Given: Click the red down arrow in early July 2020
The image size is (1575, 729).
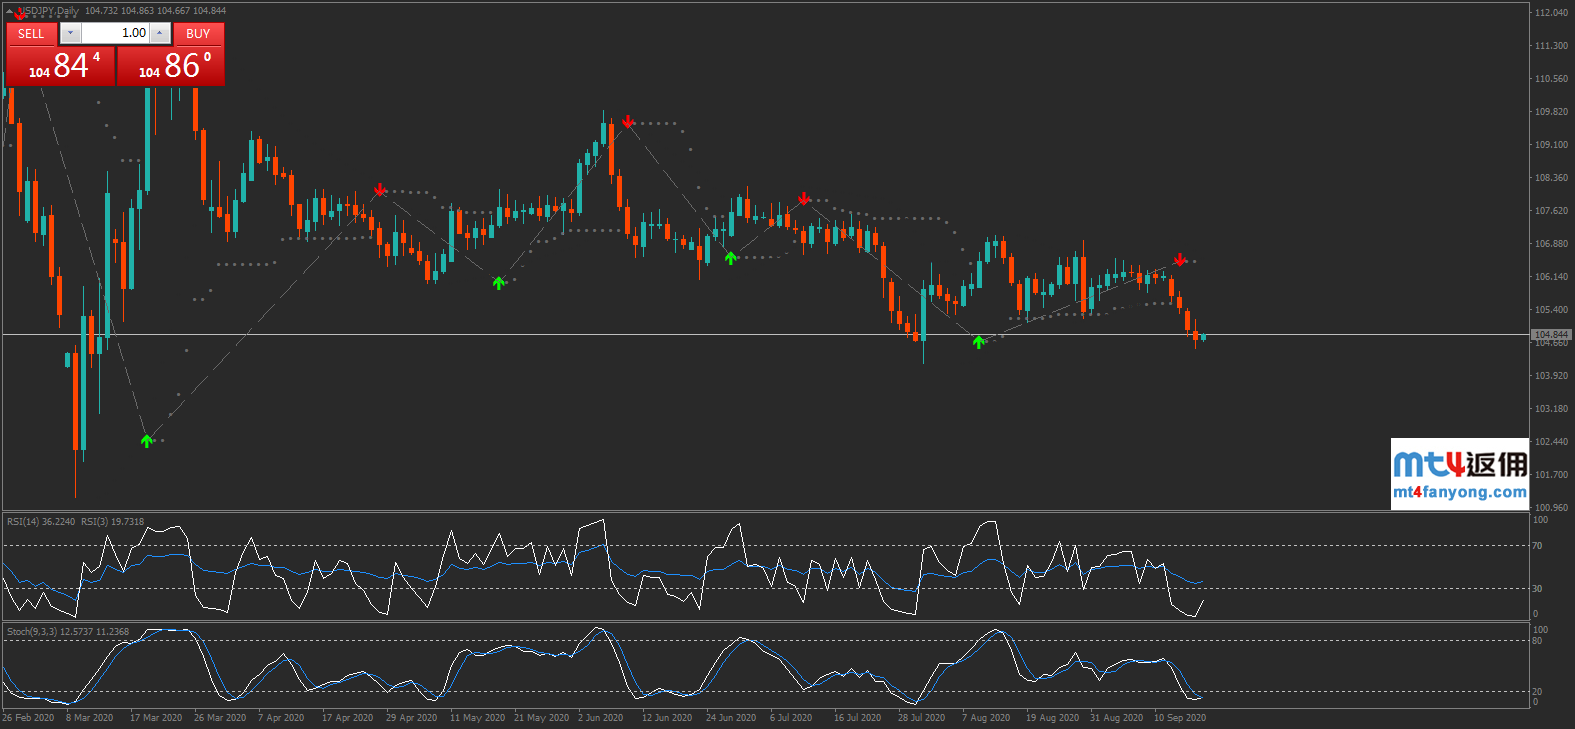Looking at the screenshot, I should pyautogui.click(x=804, y=199).
